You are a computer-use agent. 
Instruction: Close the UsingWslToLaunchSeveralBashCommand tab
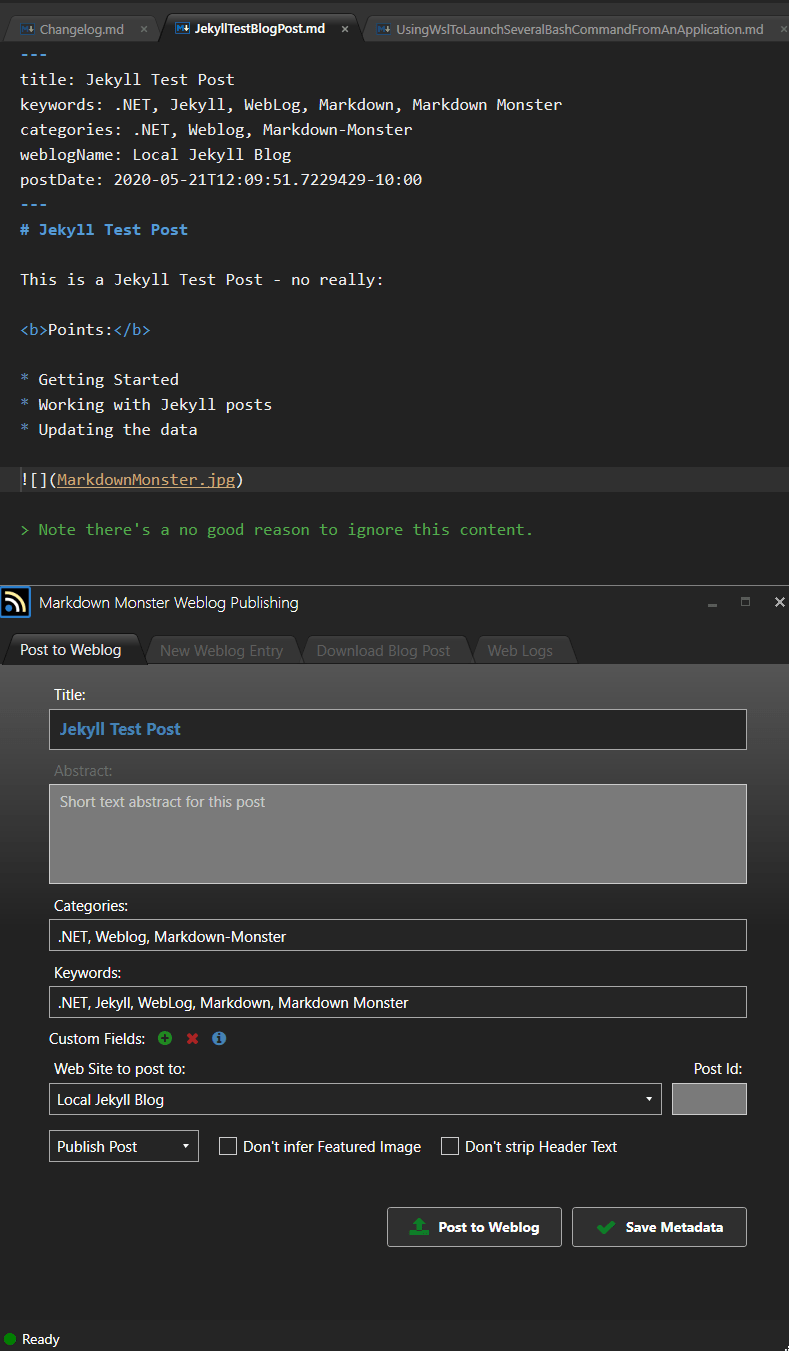pos(783,29)
